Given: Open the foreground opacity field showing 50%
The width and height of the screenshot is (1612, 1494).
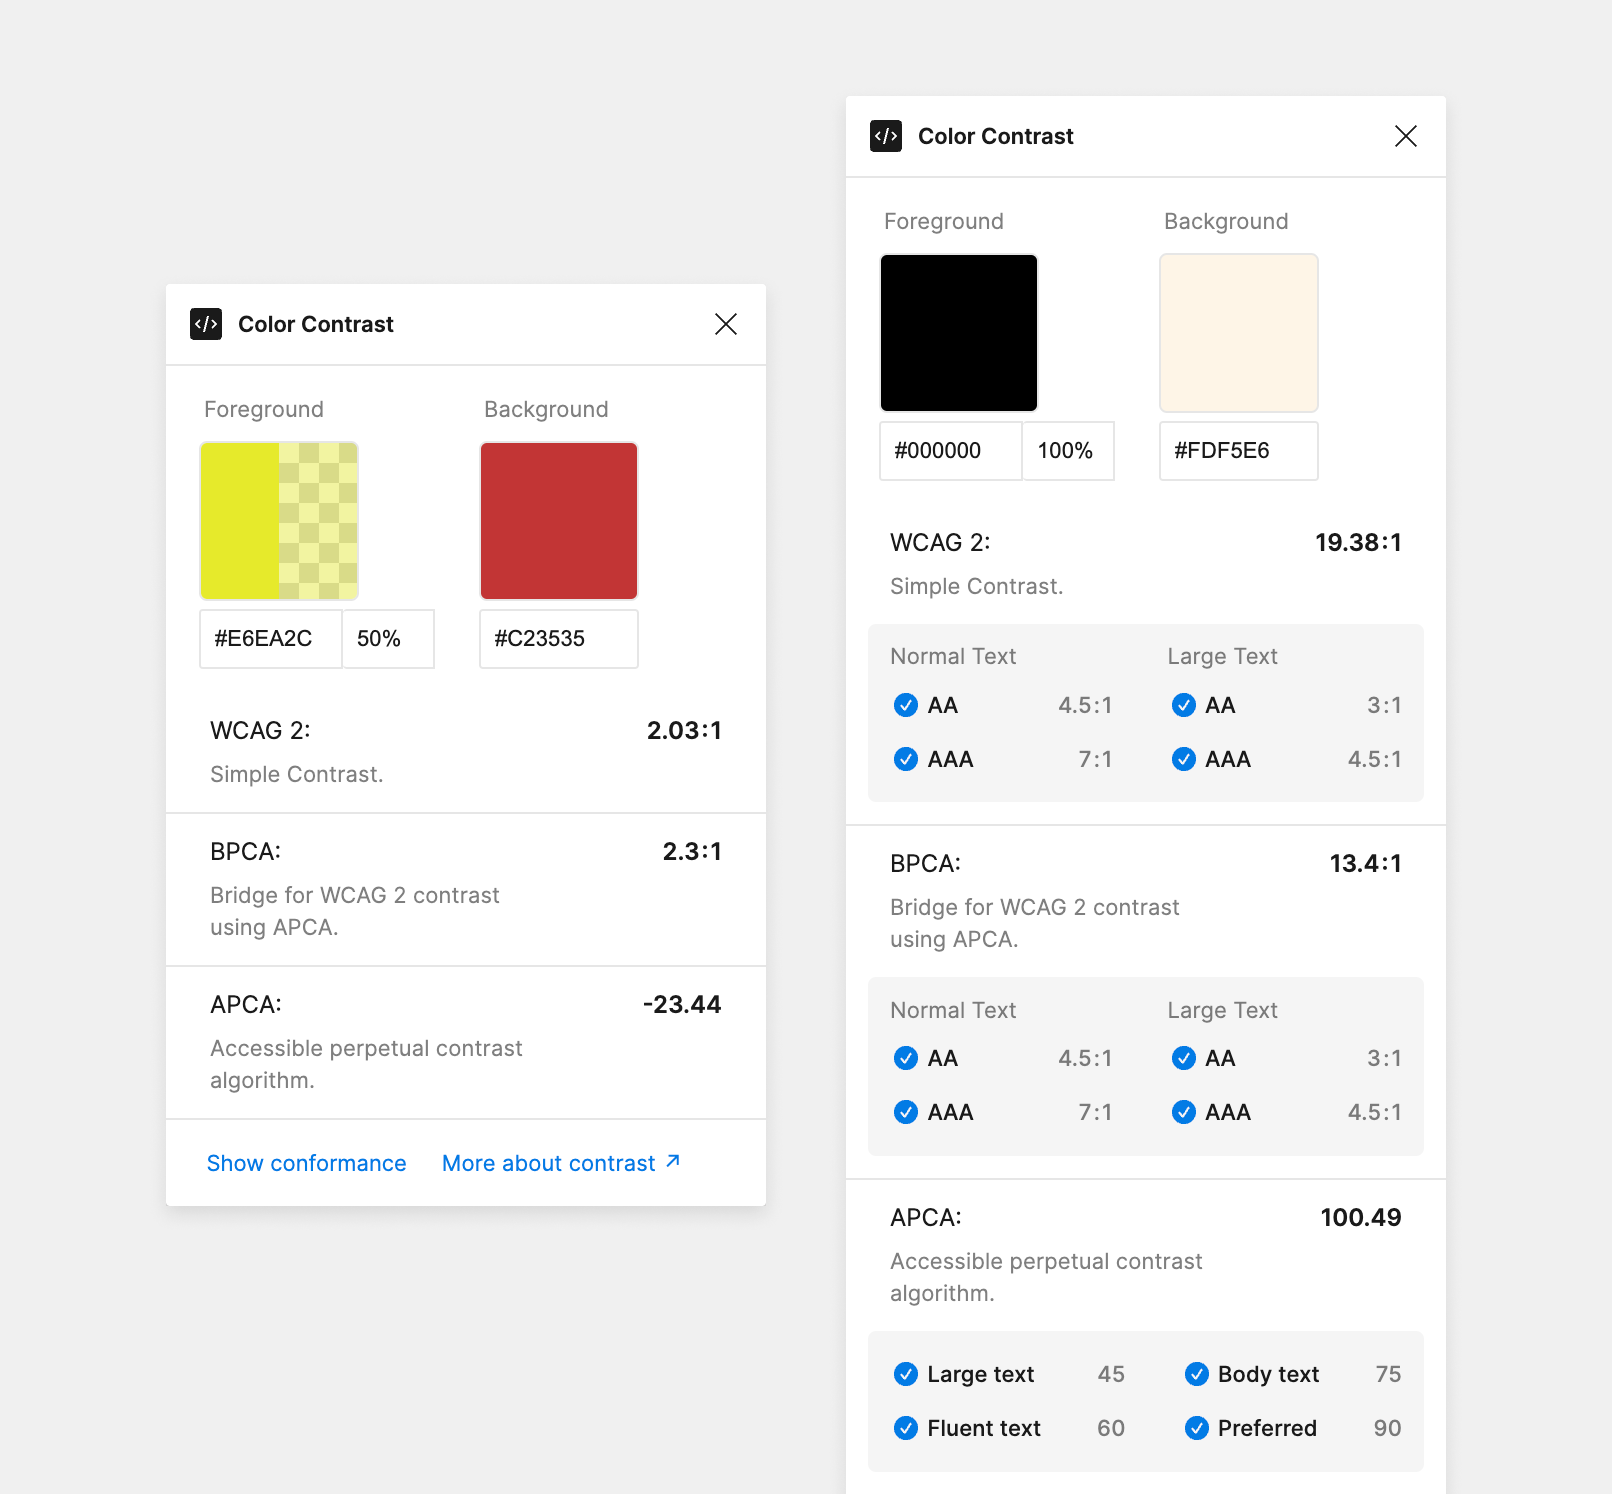Looking at the screenshot, I should click(387, 638).
